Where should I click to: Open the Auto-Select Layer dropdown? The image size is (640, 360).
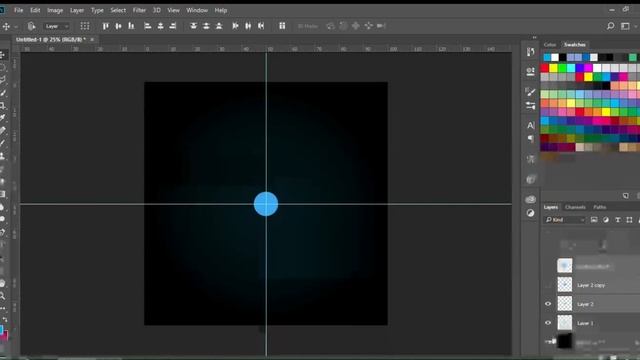tap(56, 26)
